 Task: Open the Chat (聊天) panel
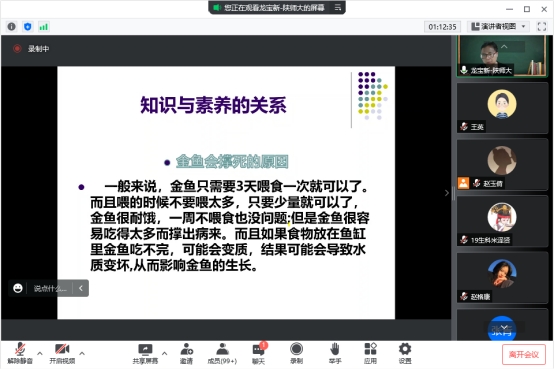[258, 353]
